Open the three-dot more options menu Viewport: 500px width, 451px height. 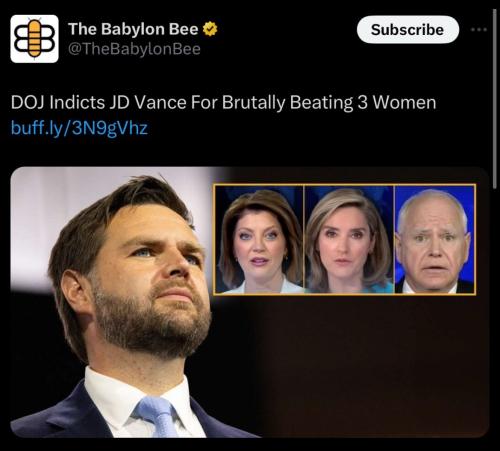tap(479, 30)
